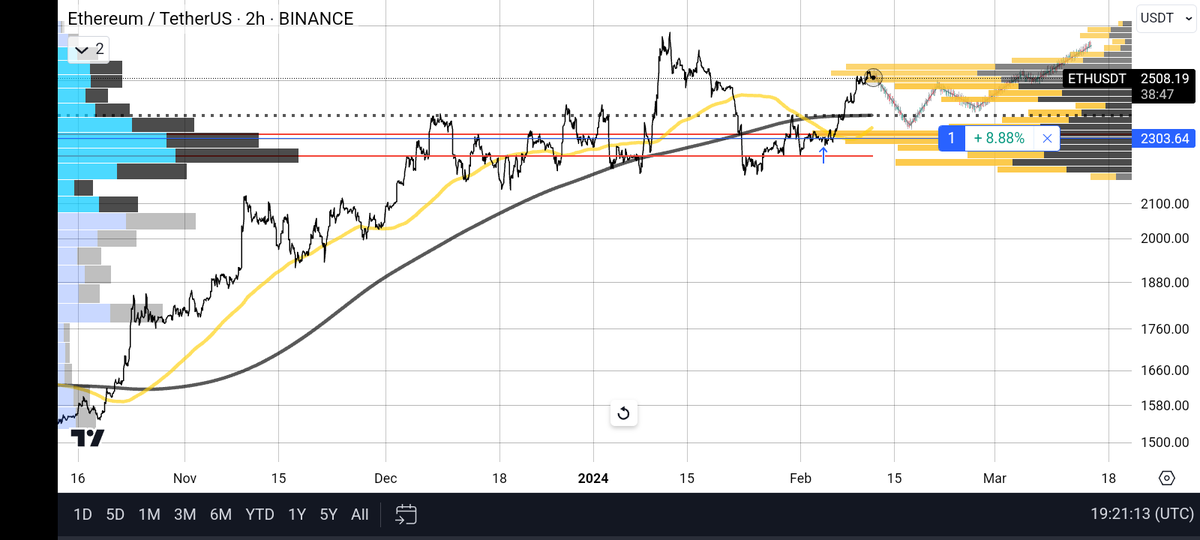Click the reset chart view button
This screenshot has height=540, width=1200.
click(624, 413)
